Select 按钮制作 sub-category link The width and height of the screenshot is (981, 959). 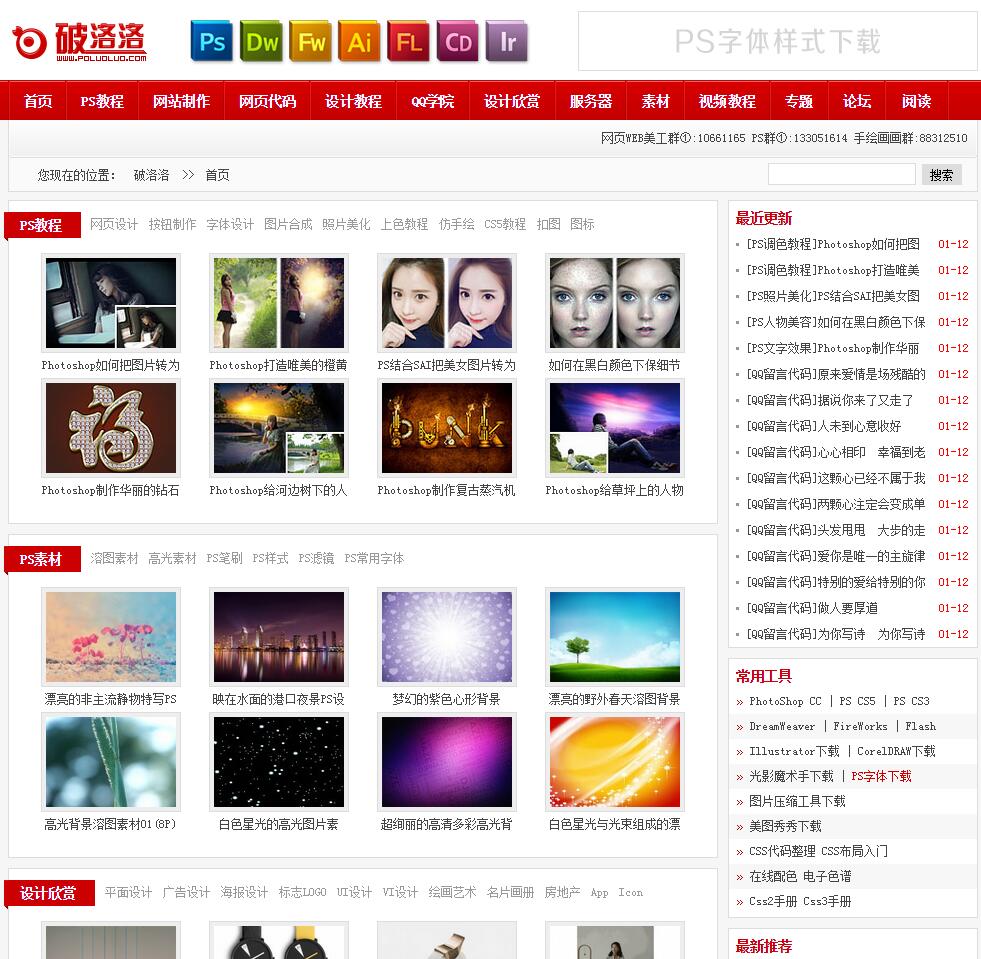click(172, 224)
